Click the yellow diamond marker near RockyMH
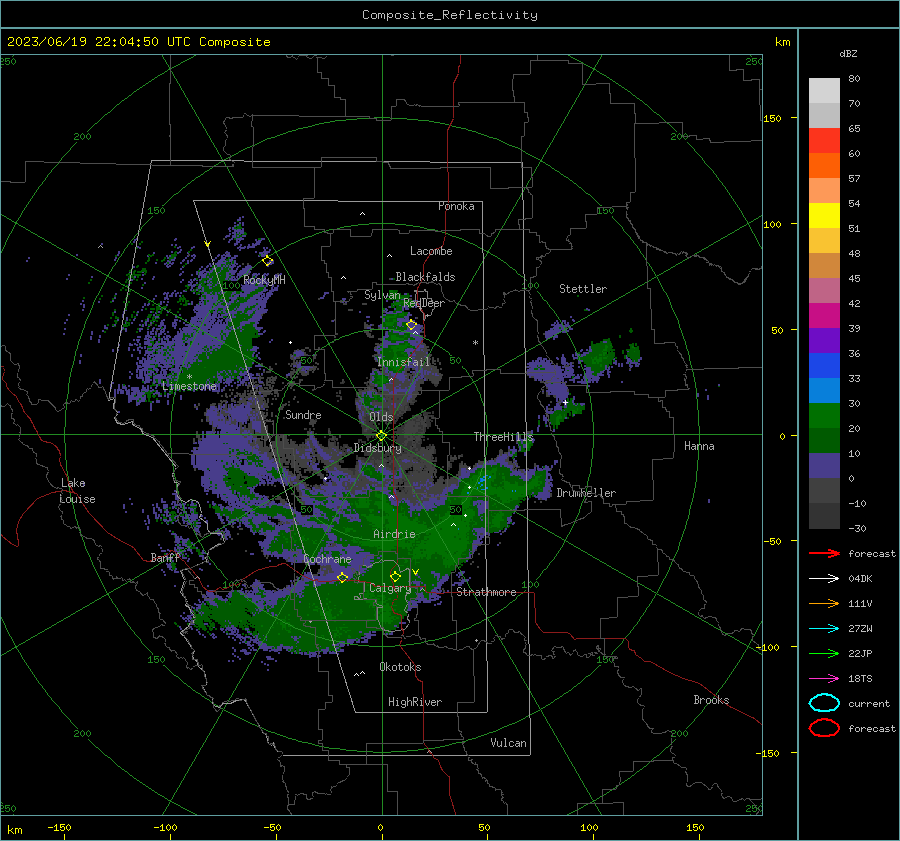The height and width of the screenshot is (841, 900). coord(267,261)
